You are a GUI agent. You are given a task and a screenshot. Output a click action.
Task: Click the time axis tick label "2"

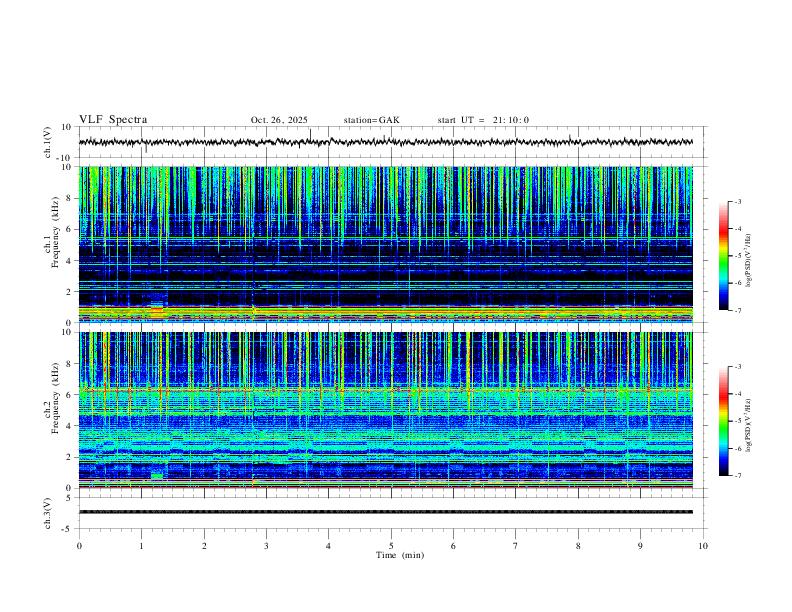[204, 546]
